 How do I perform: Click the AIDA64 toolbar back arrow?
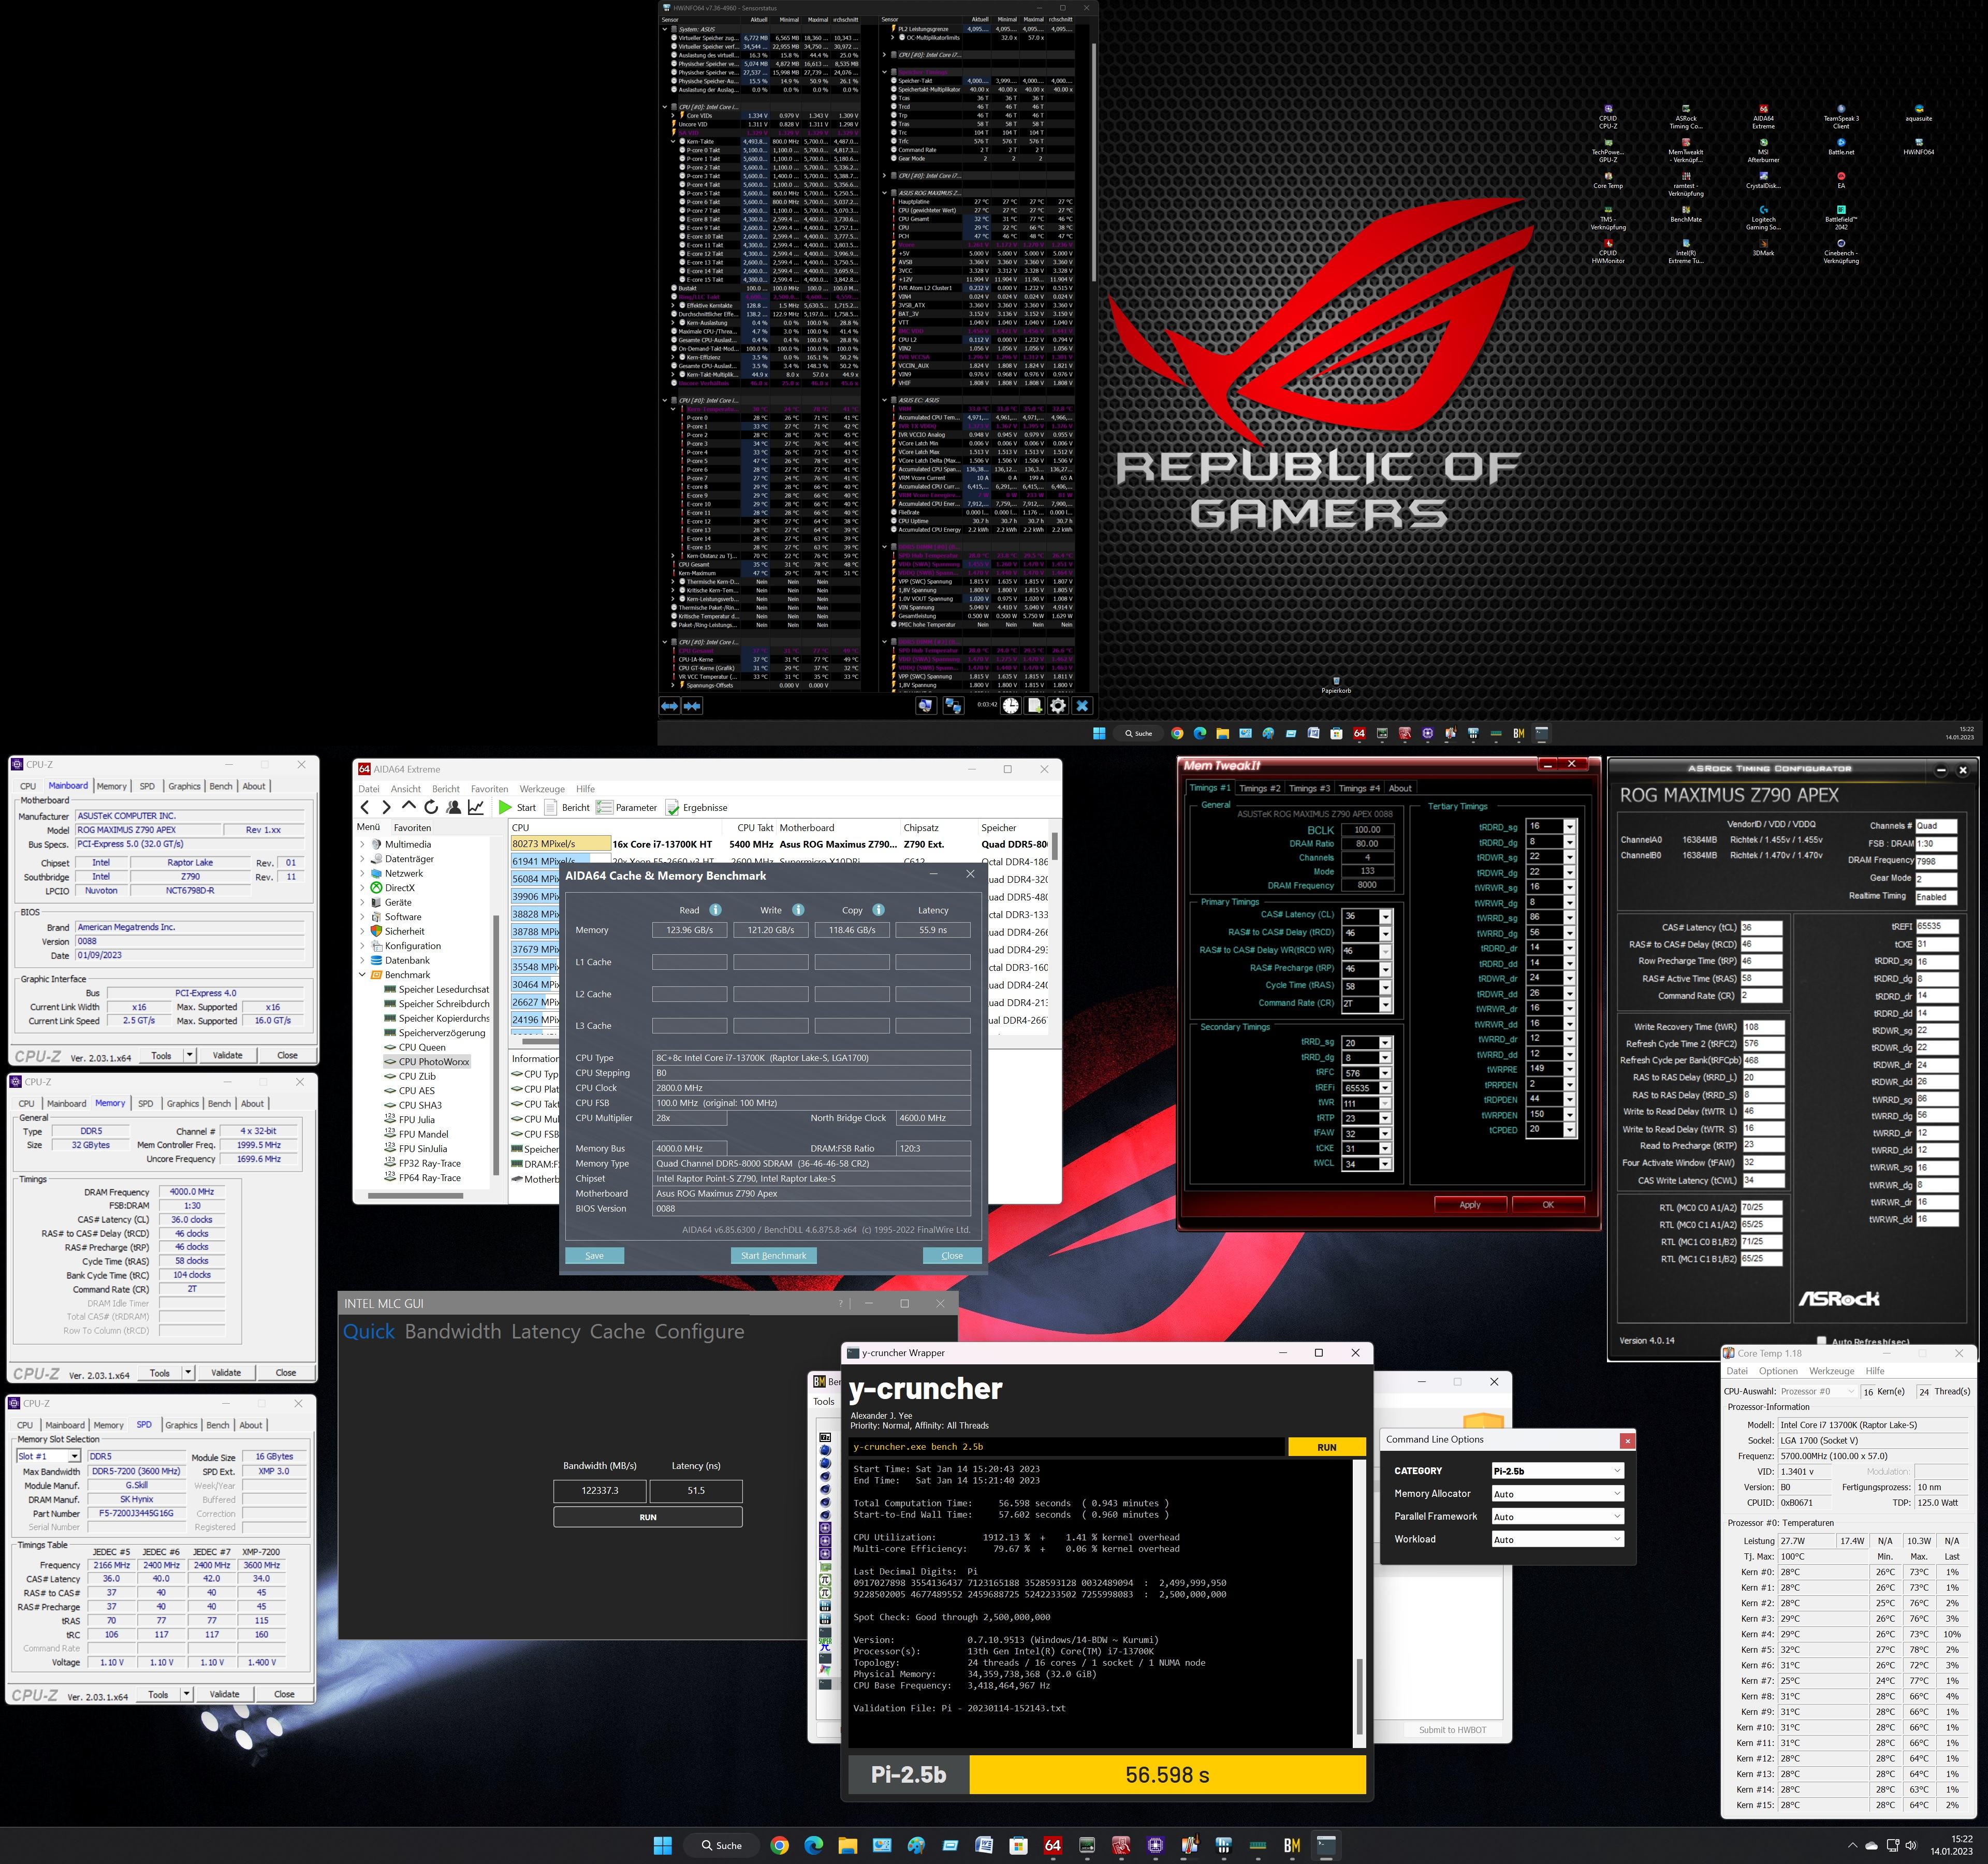pyautogui.click(x=365, y=807)
